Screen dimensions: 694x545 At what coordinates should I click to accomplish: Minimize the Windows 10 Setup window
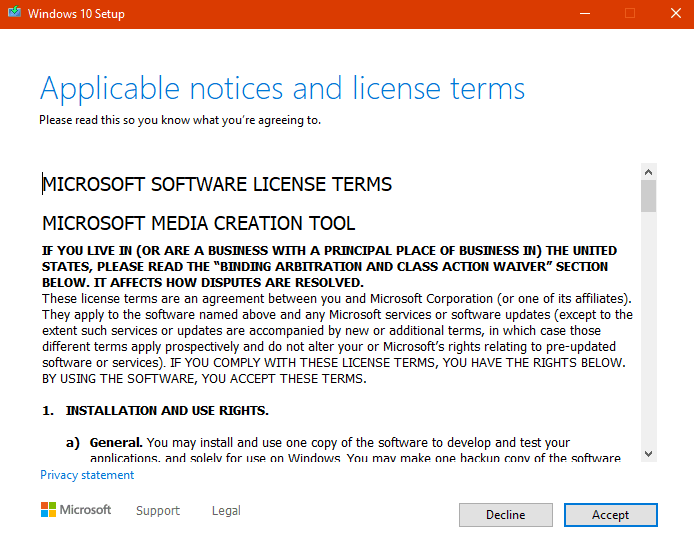585,13
